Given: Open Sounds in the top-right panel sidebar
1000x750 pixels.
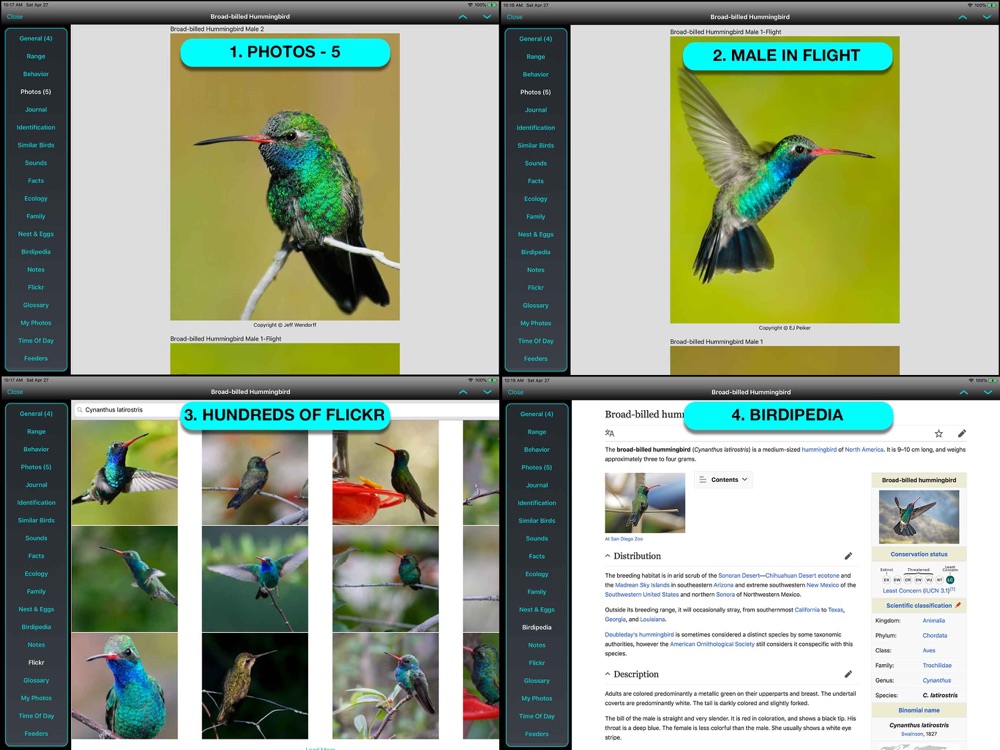Looking at the screenshot, I should [536, 163].
